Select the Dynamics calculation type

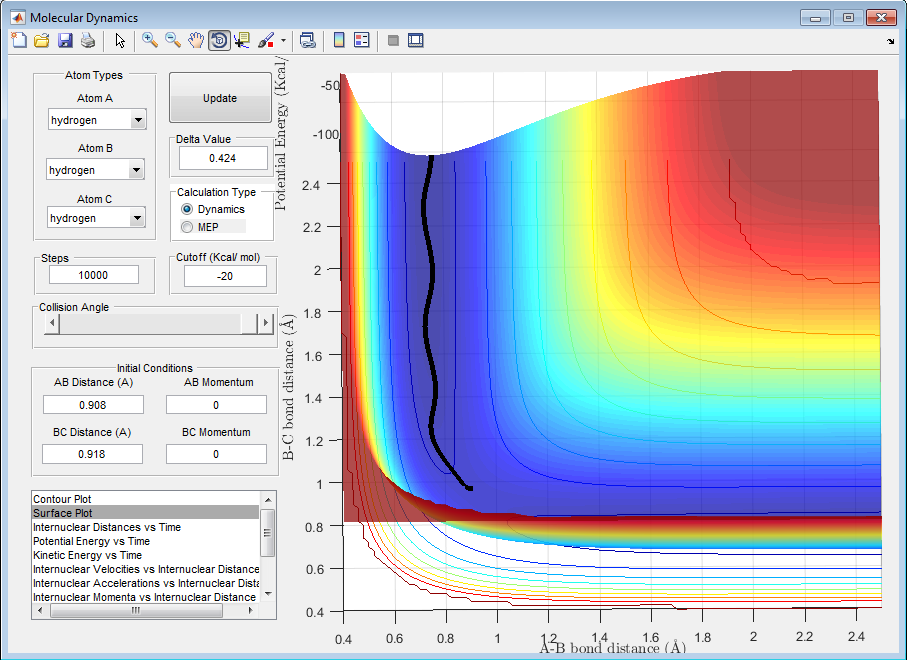187,209
